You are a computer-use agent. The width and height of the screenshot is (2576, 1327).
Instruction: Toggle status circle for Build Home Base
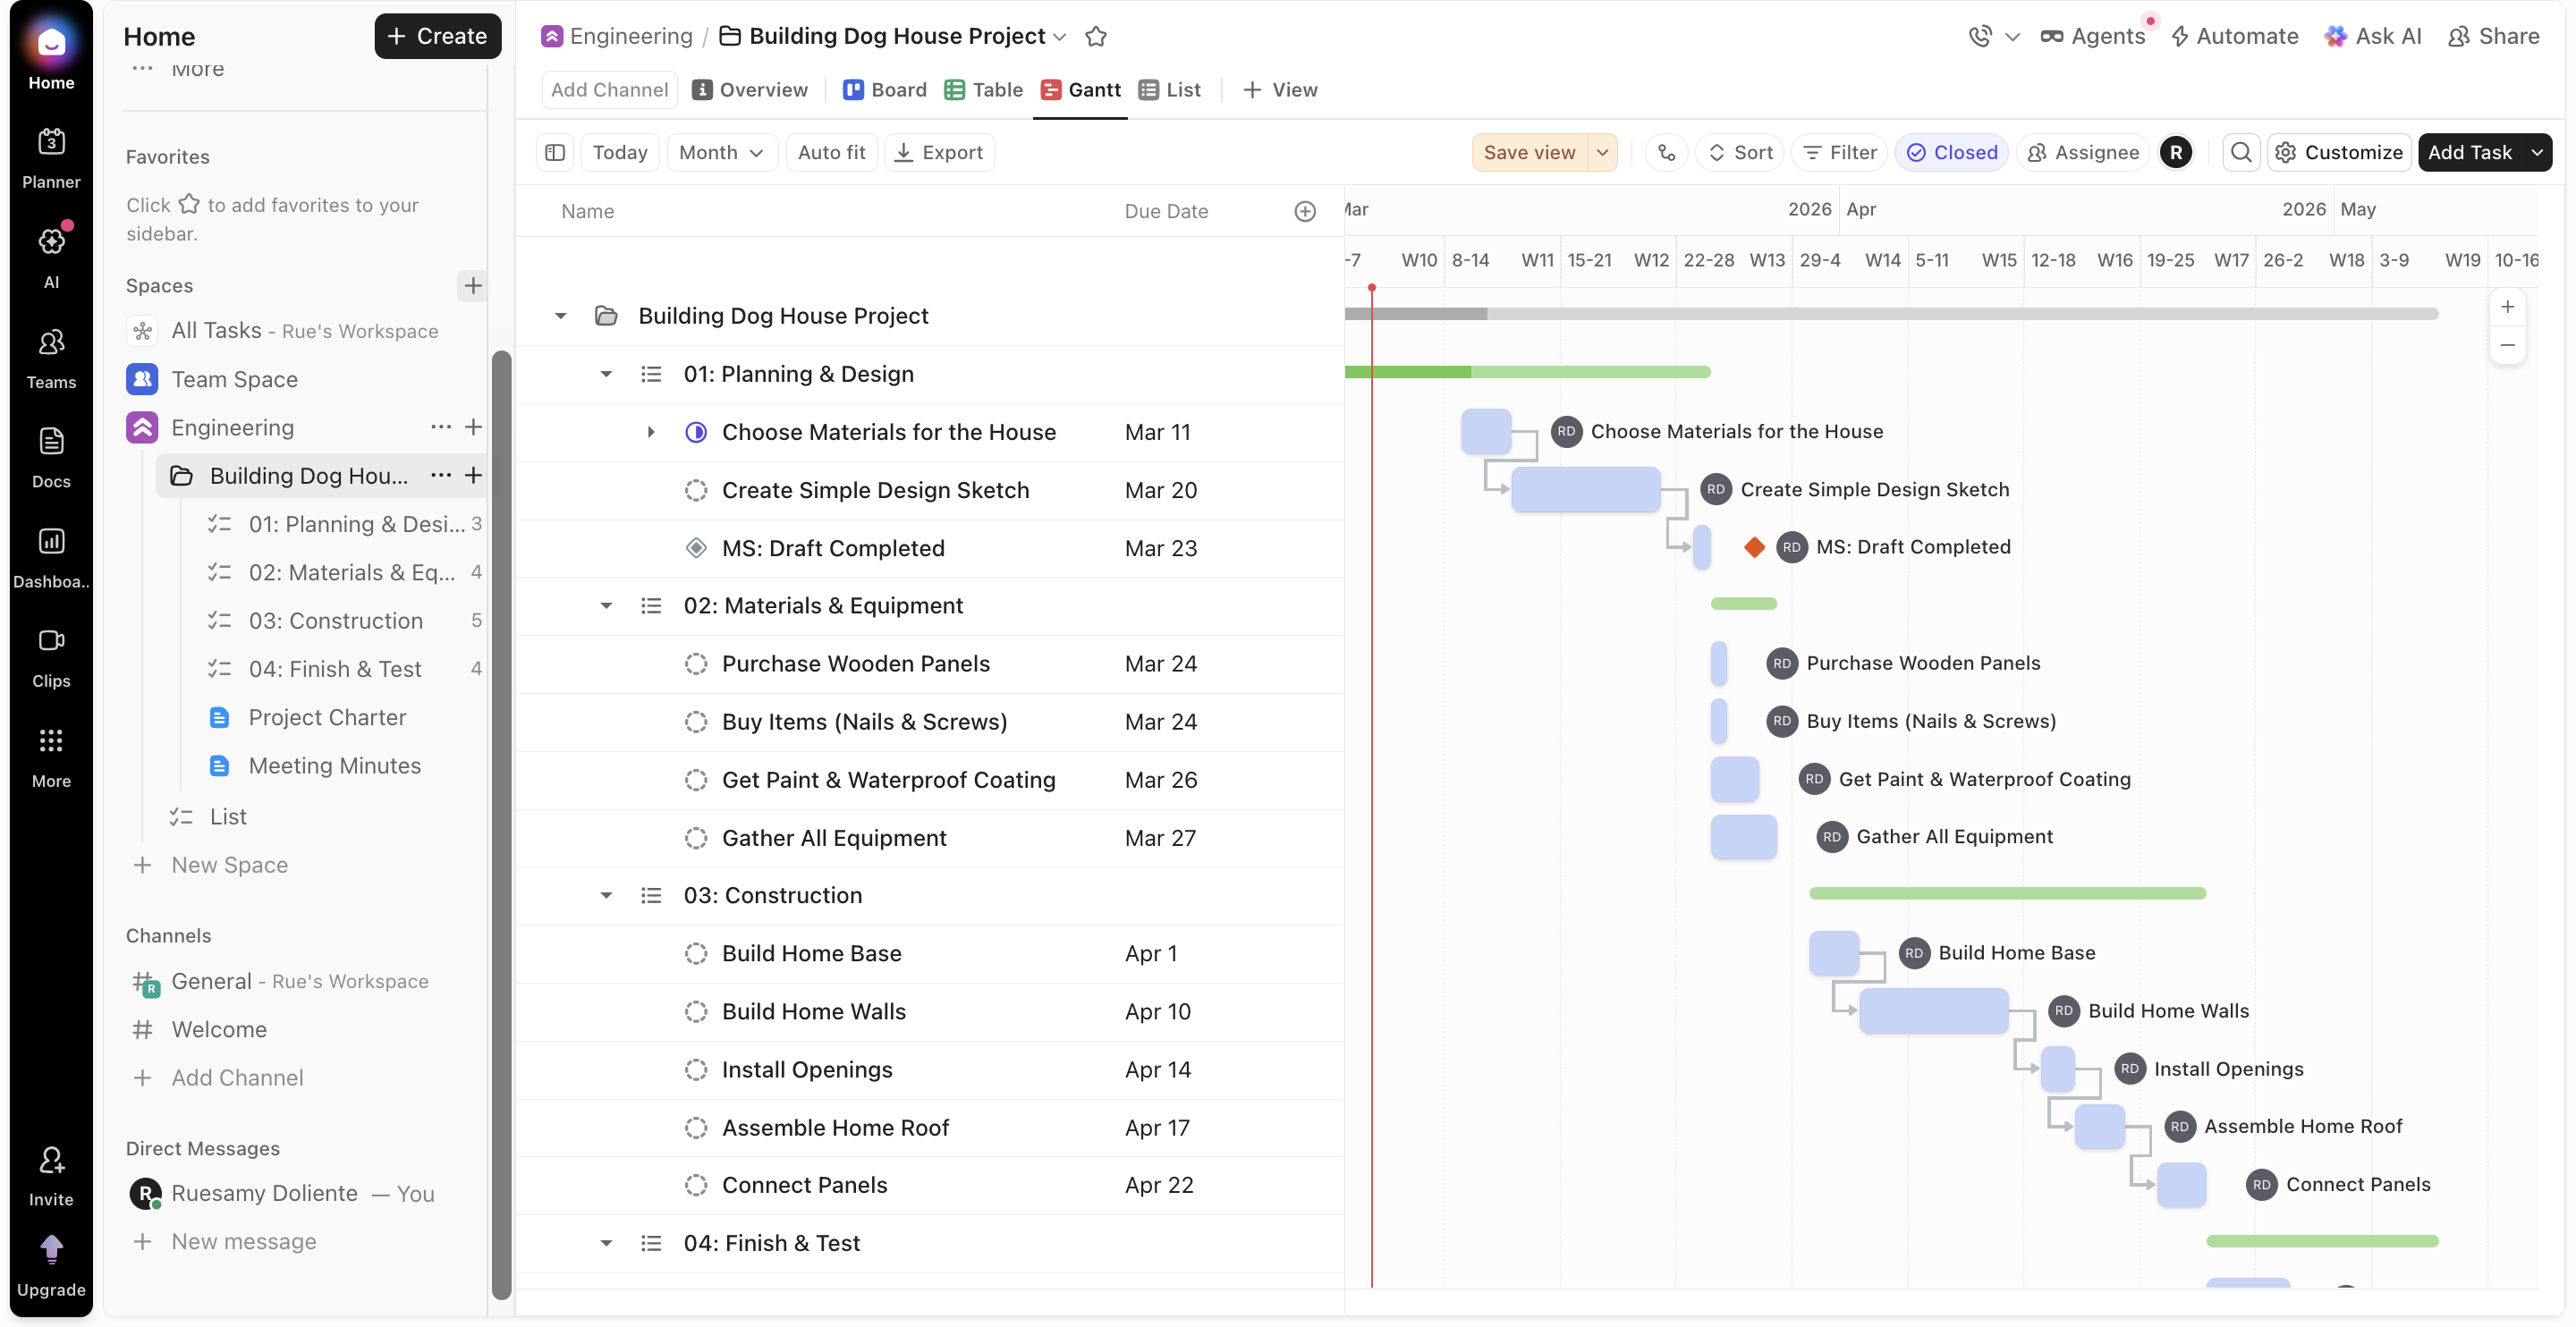coord(696,953)
